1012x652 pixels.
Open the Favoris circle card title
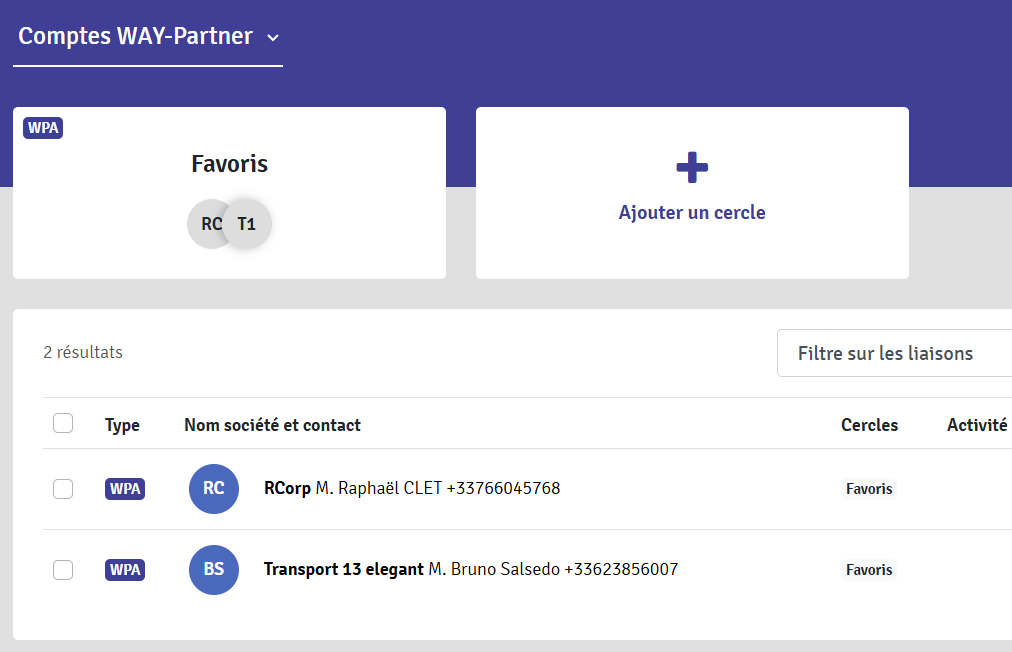coord(229,164)
